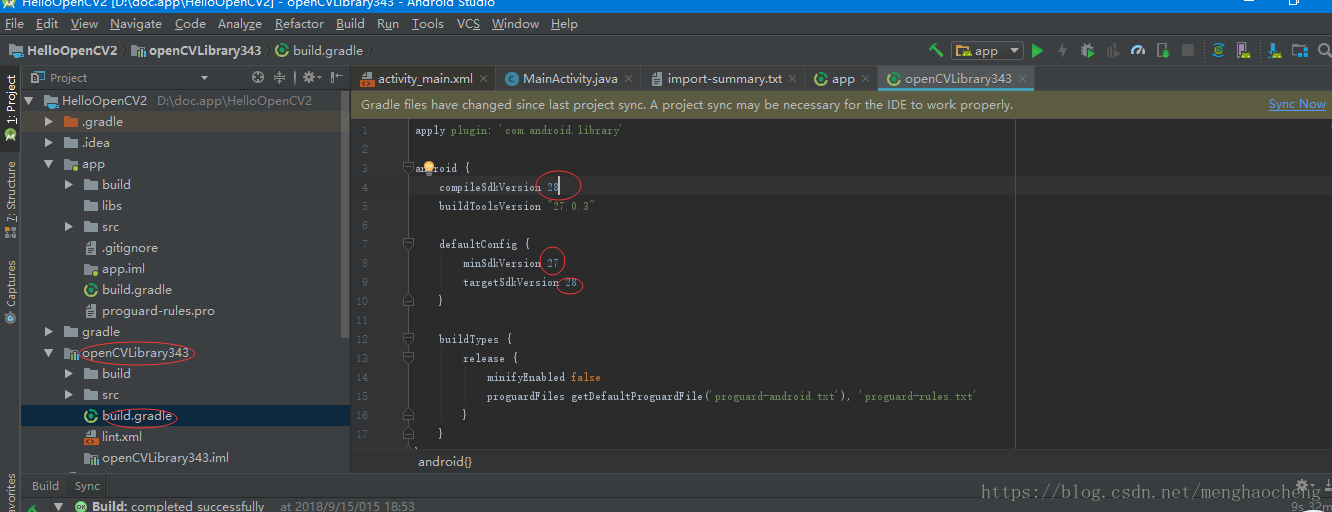This screenshot has width=1332, height=512.
Task: Expand the .idea folder
Action: coord(48,143)
